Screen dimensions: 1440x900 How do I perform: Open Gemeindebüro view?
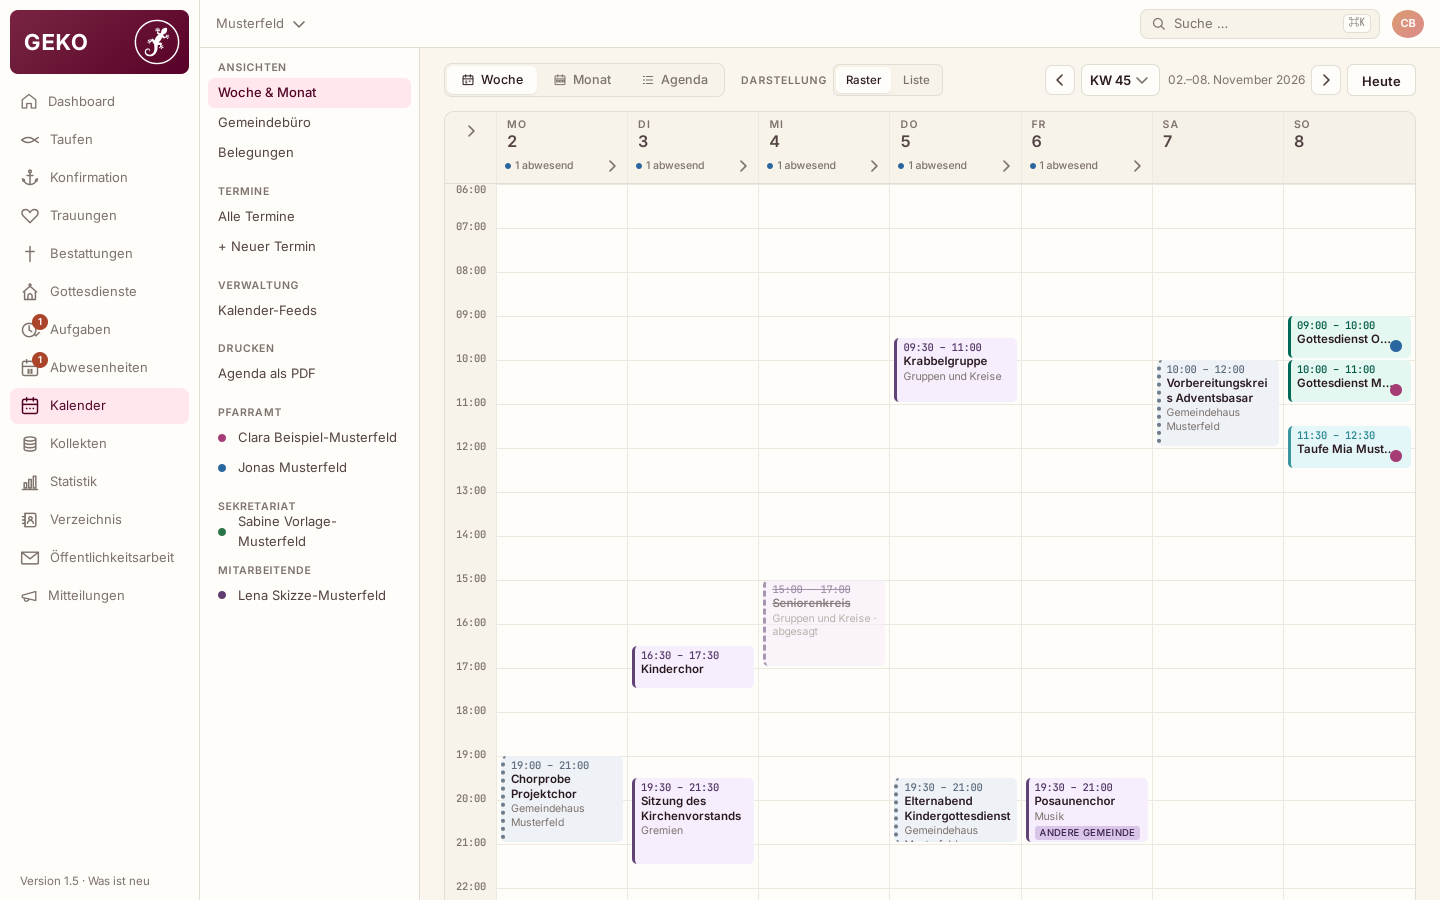[309, 122]
